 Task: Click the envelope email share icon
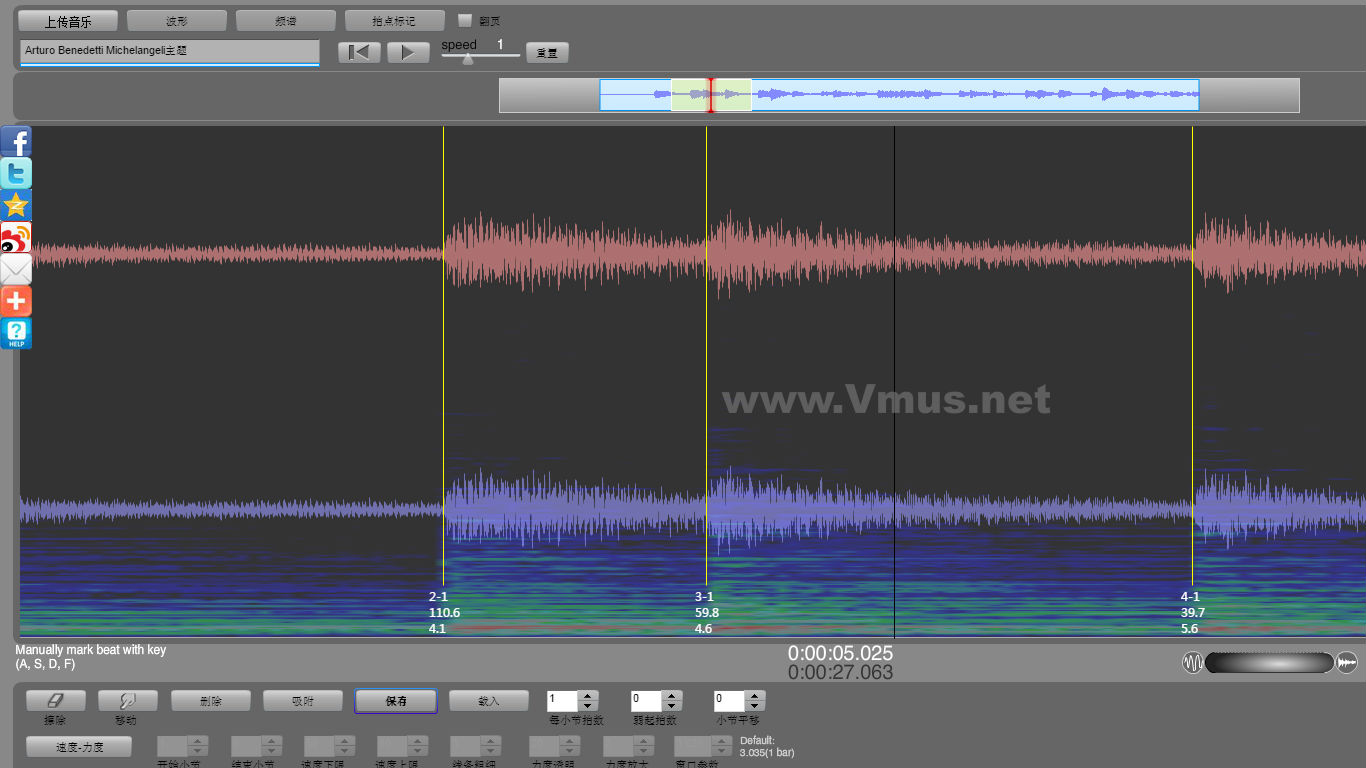click(16, 270)
